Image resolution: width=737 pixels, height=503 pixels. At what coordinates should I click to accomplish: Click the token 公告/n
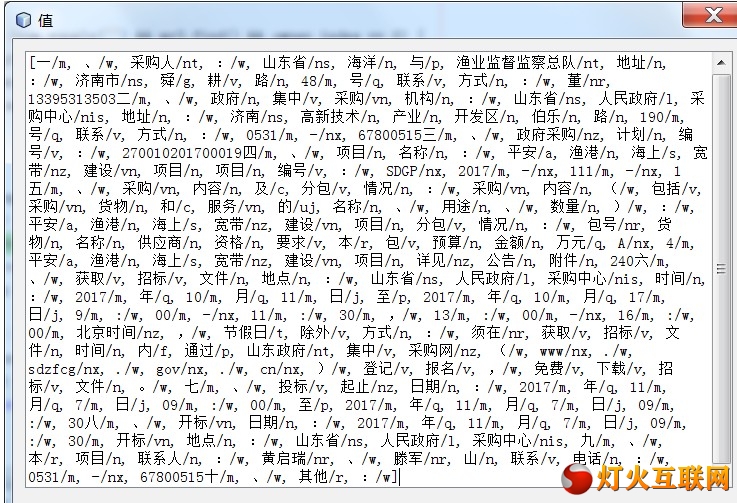[510, 261]
